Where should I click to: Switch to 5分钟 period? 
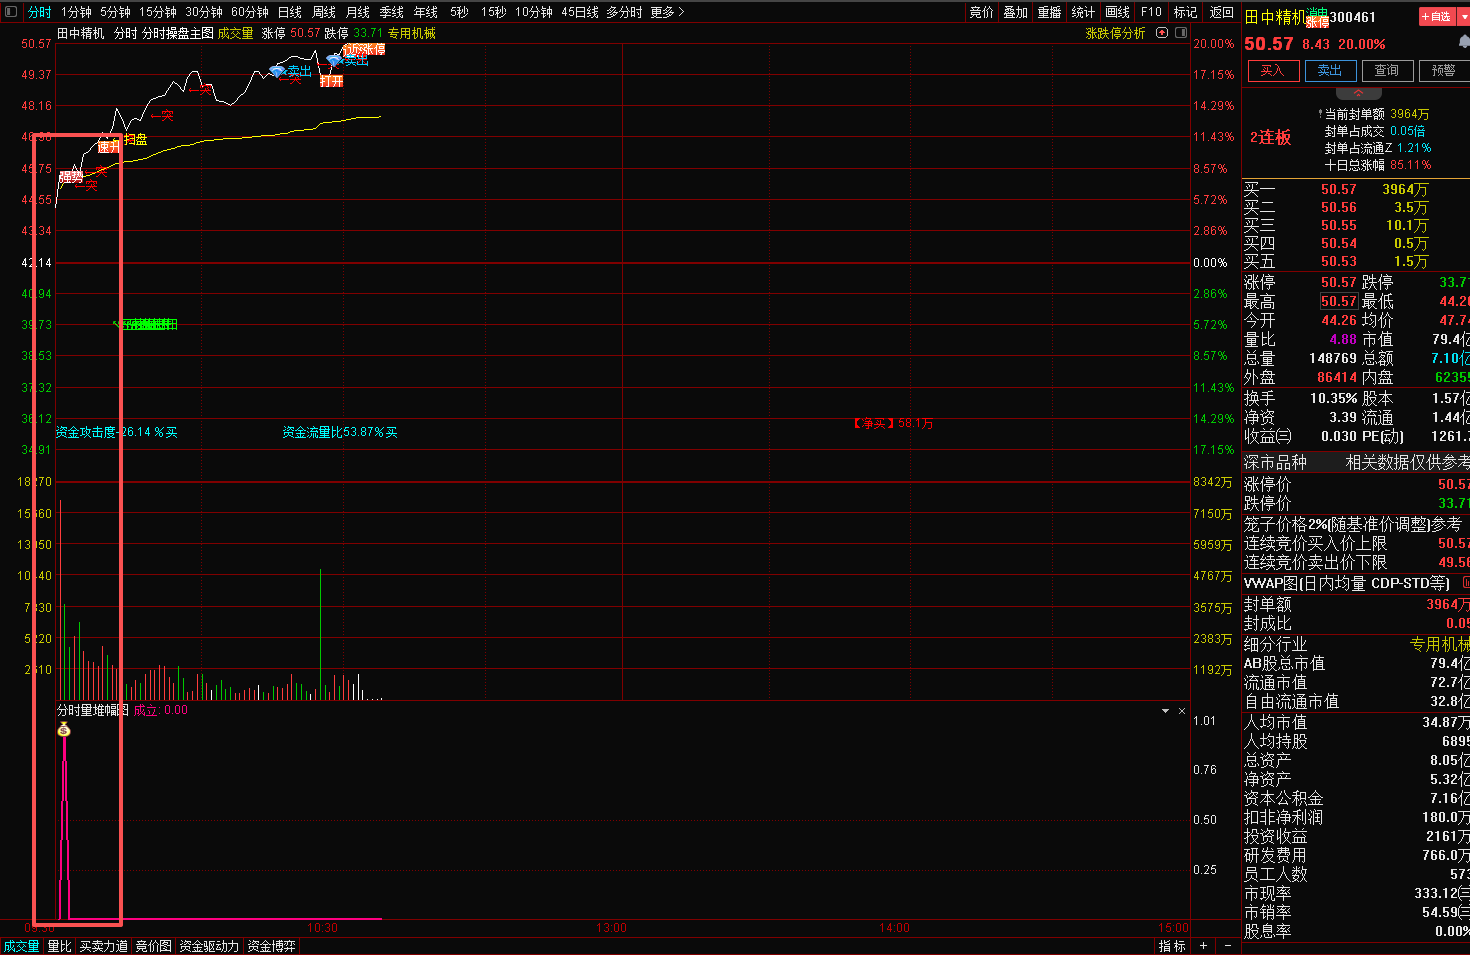pos(115,12)
